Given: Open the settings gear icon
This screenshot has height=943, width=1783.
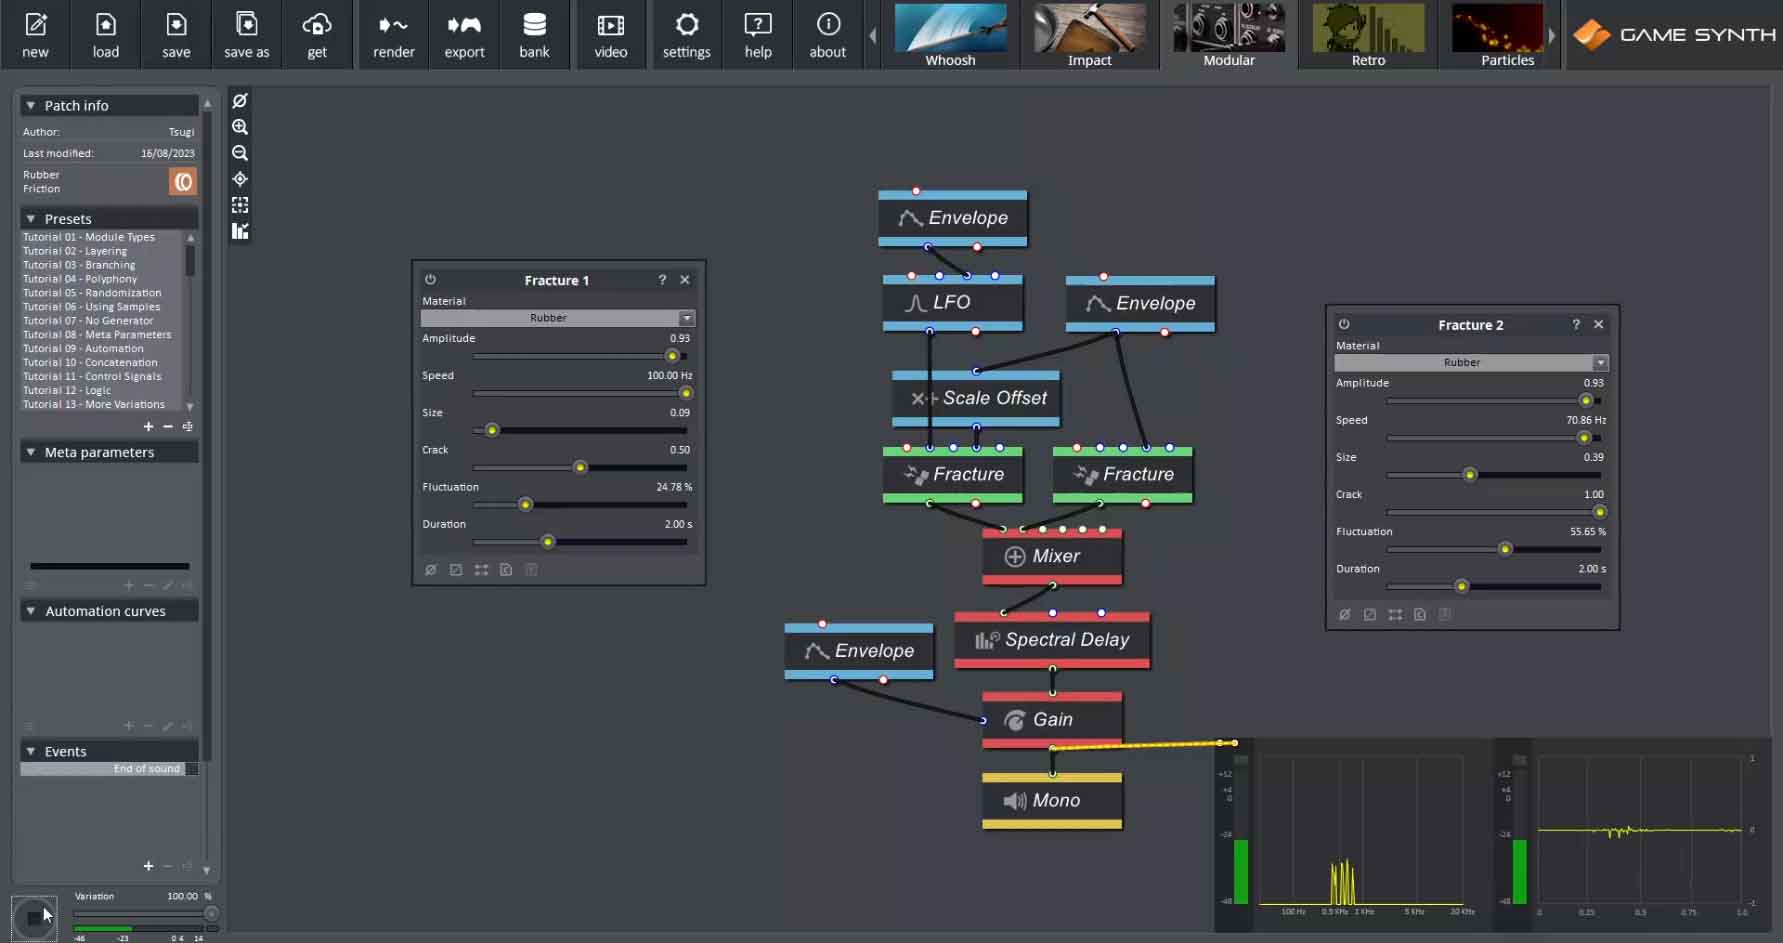Looking at the screenshot, I should coord(686,34).
